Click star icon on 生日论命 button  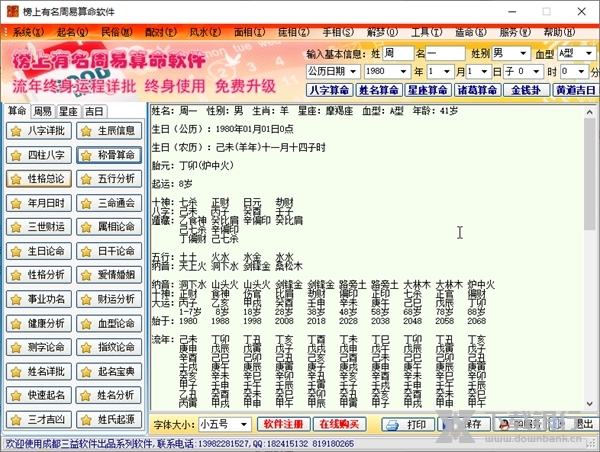(x=16, y=251)
